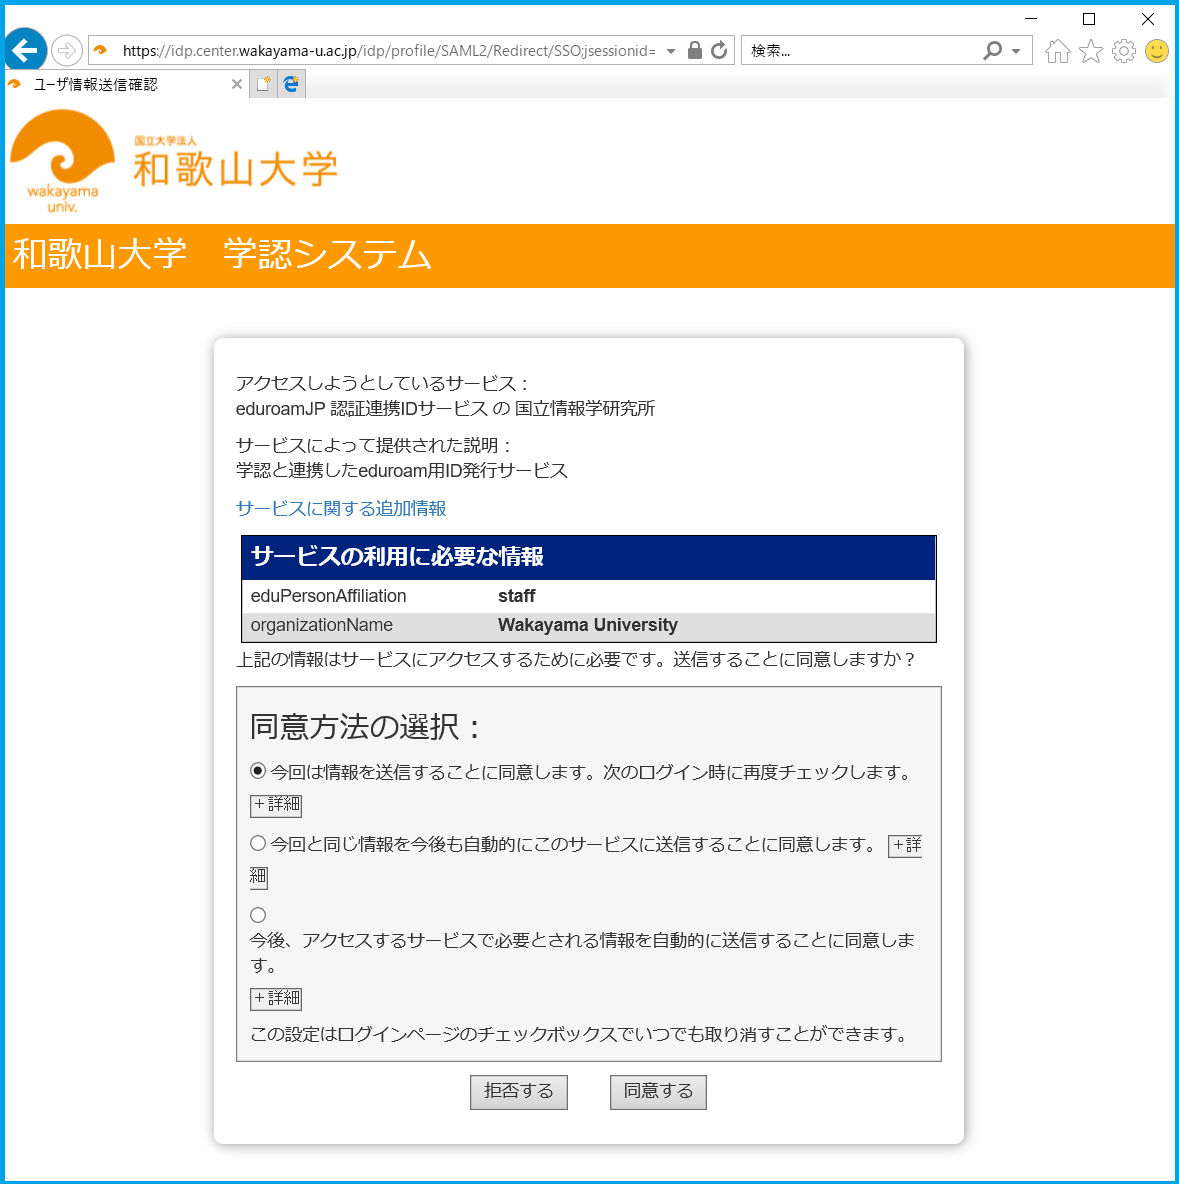The width and height of the screenshot is (1179, 1184).
Task: Click the lock security icon in address bar
Action: (695, 51)
